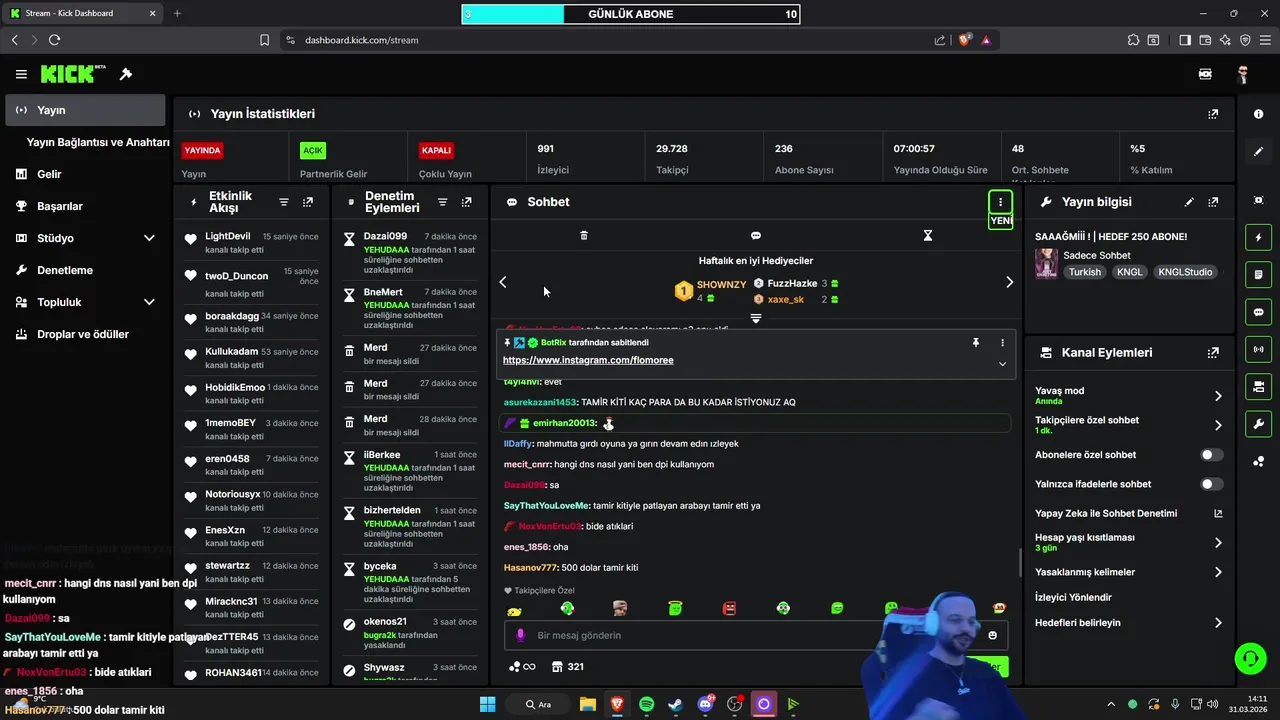Click the Turkish stream tag
This screenshot has width=1280, height=720.
pos(1084,272)
